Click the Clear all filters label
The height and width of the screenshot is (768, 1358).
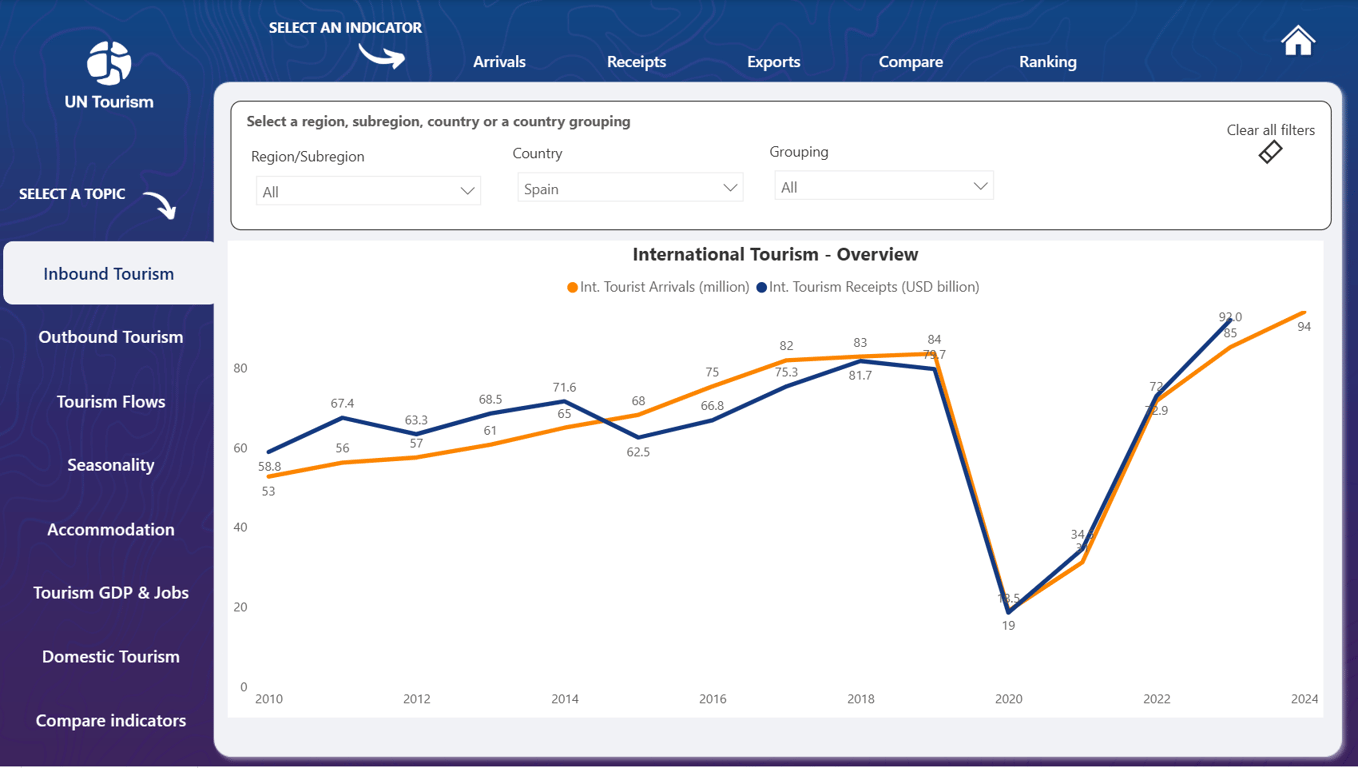click(x=1271, y=130)
